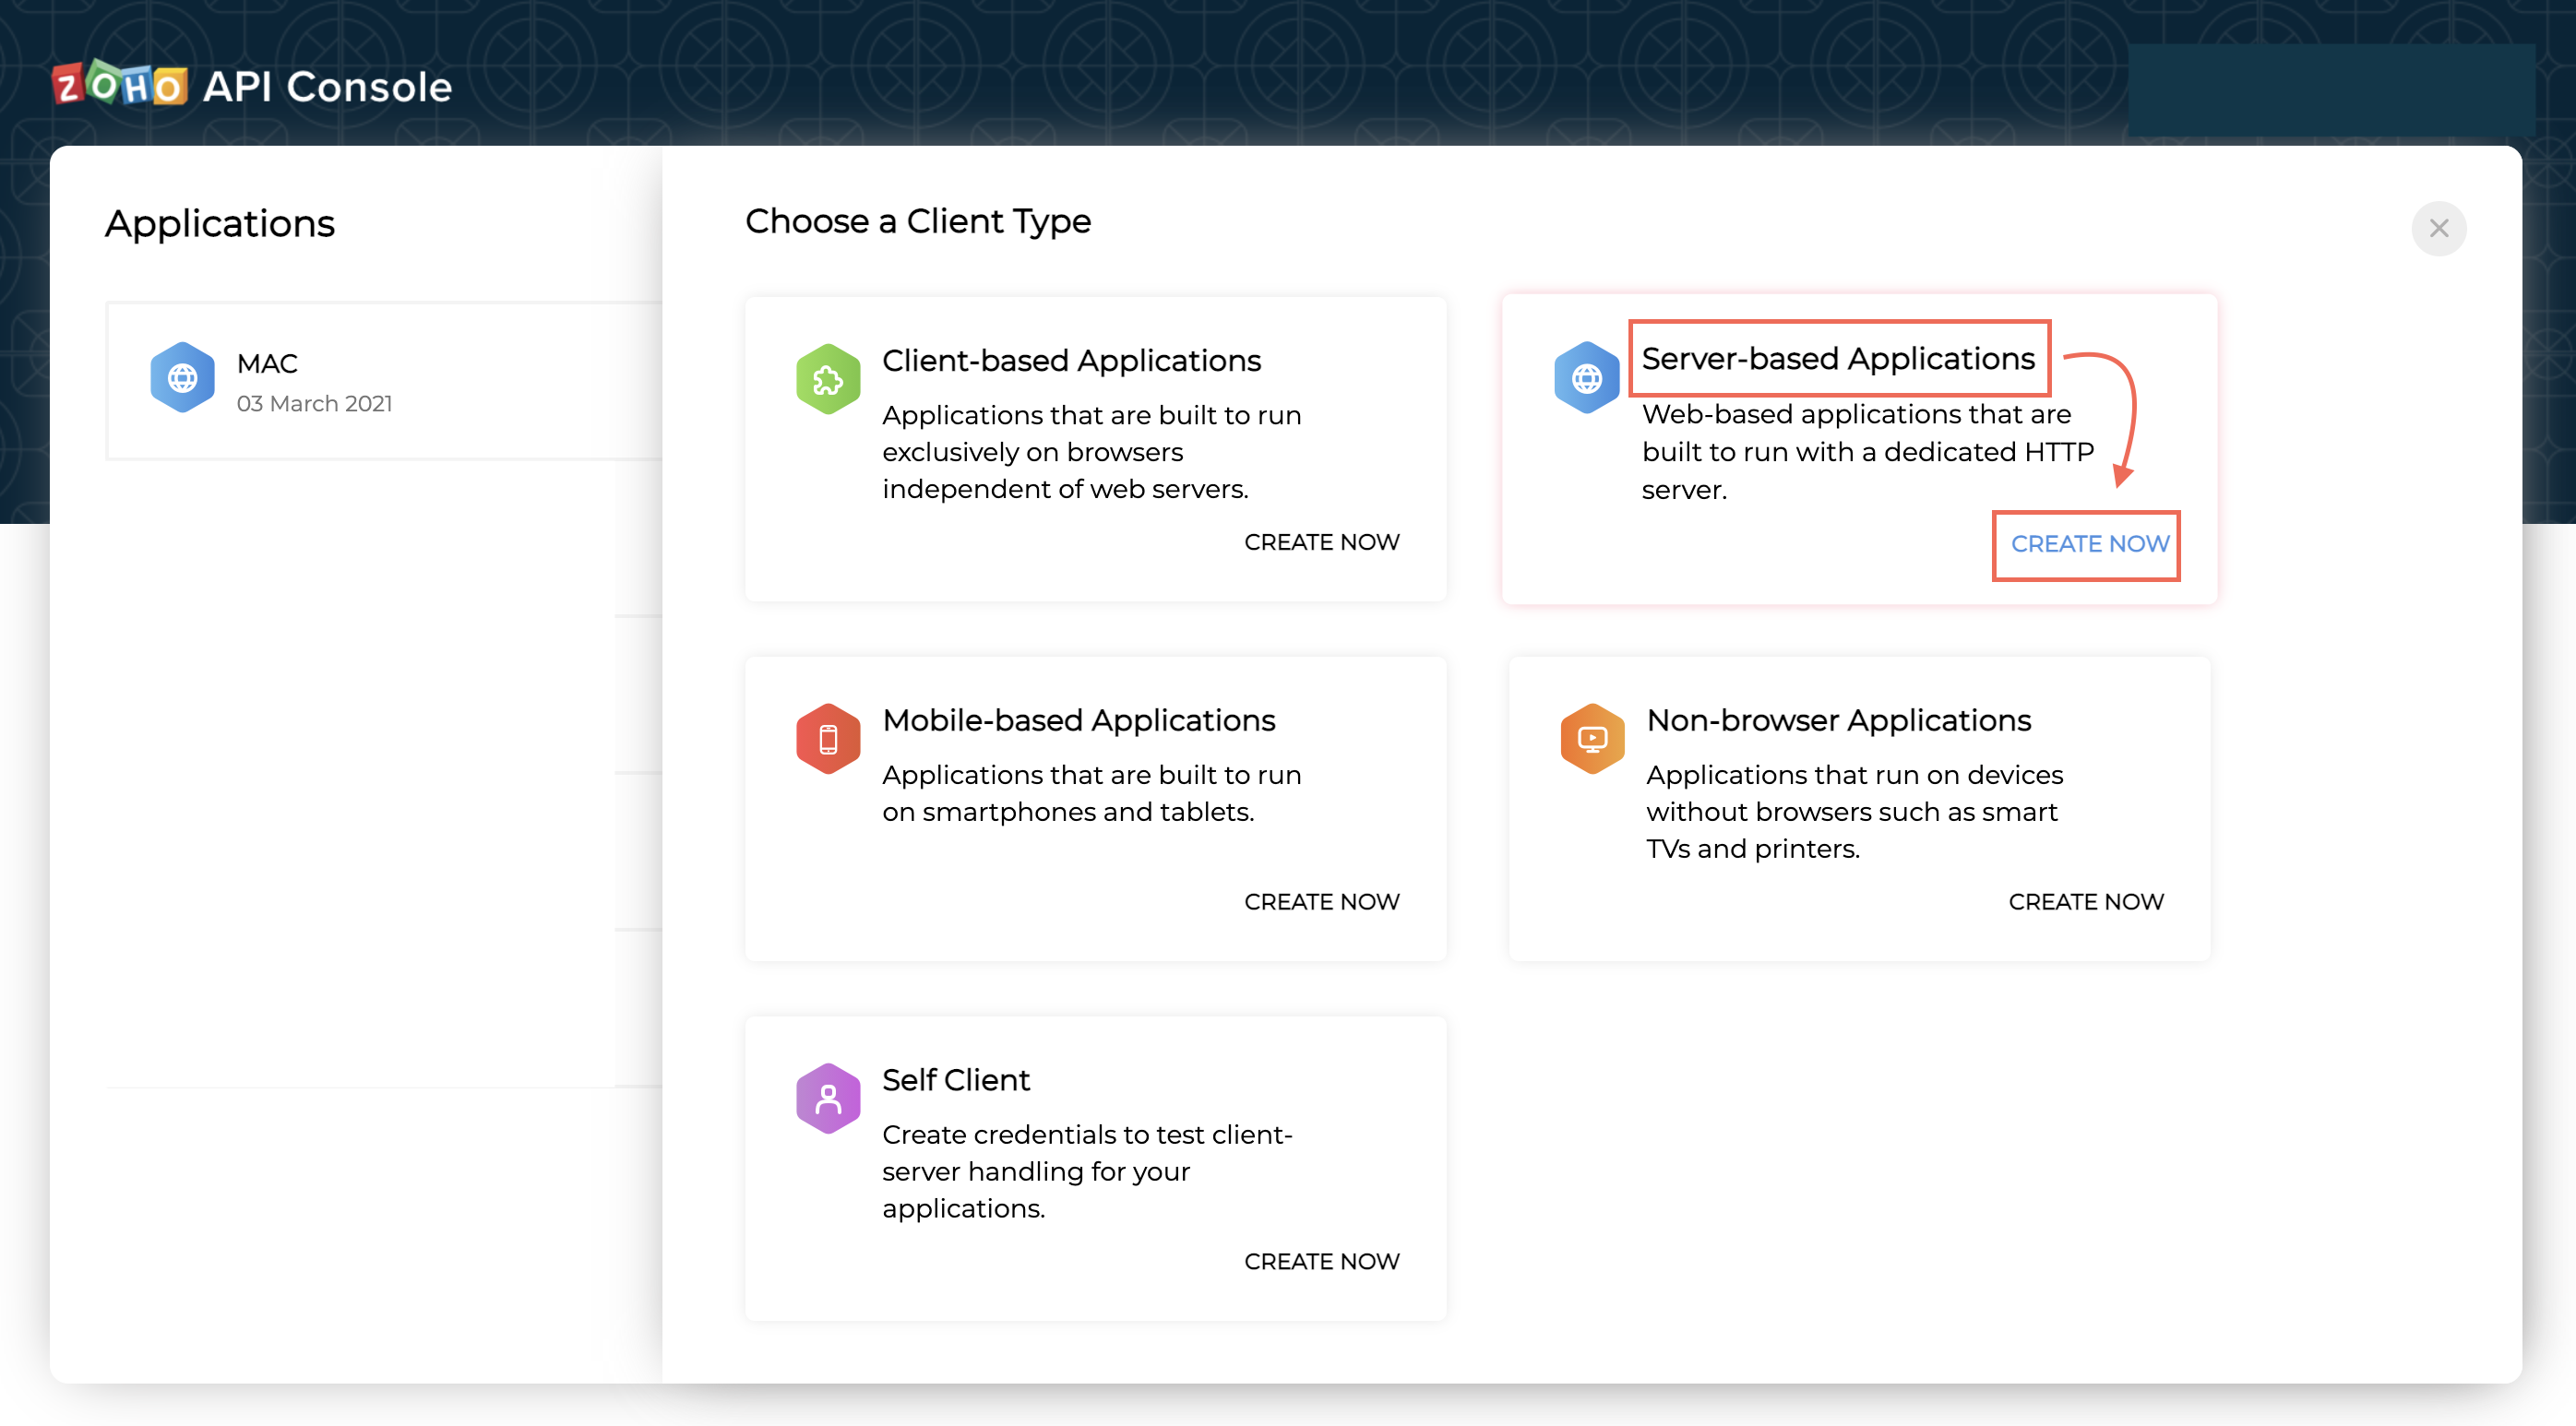Select the Client-based Applications heading
The image size is (2576, 1426).
[1070, 361]
